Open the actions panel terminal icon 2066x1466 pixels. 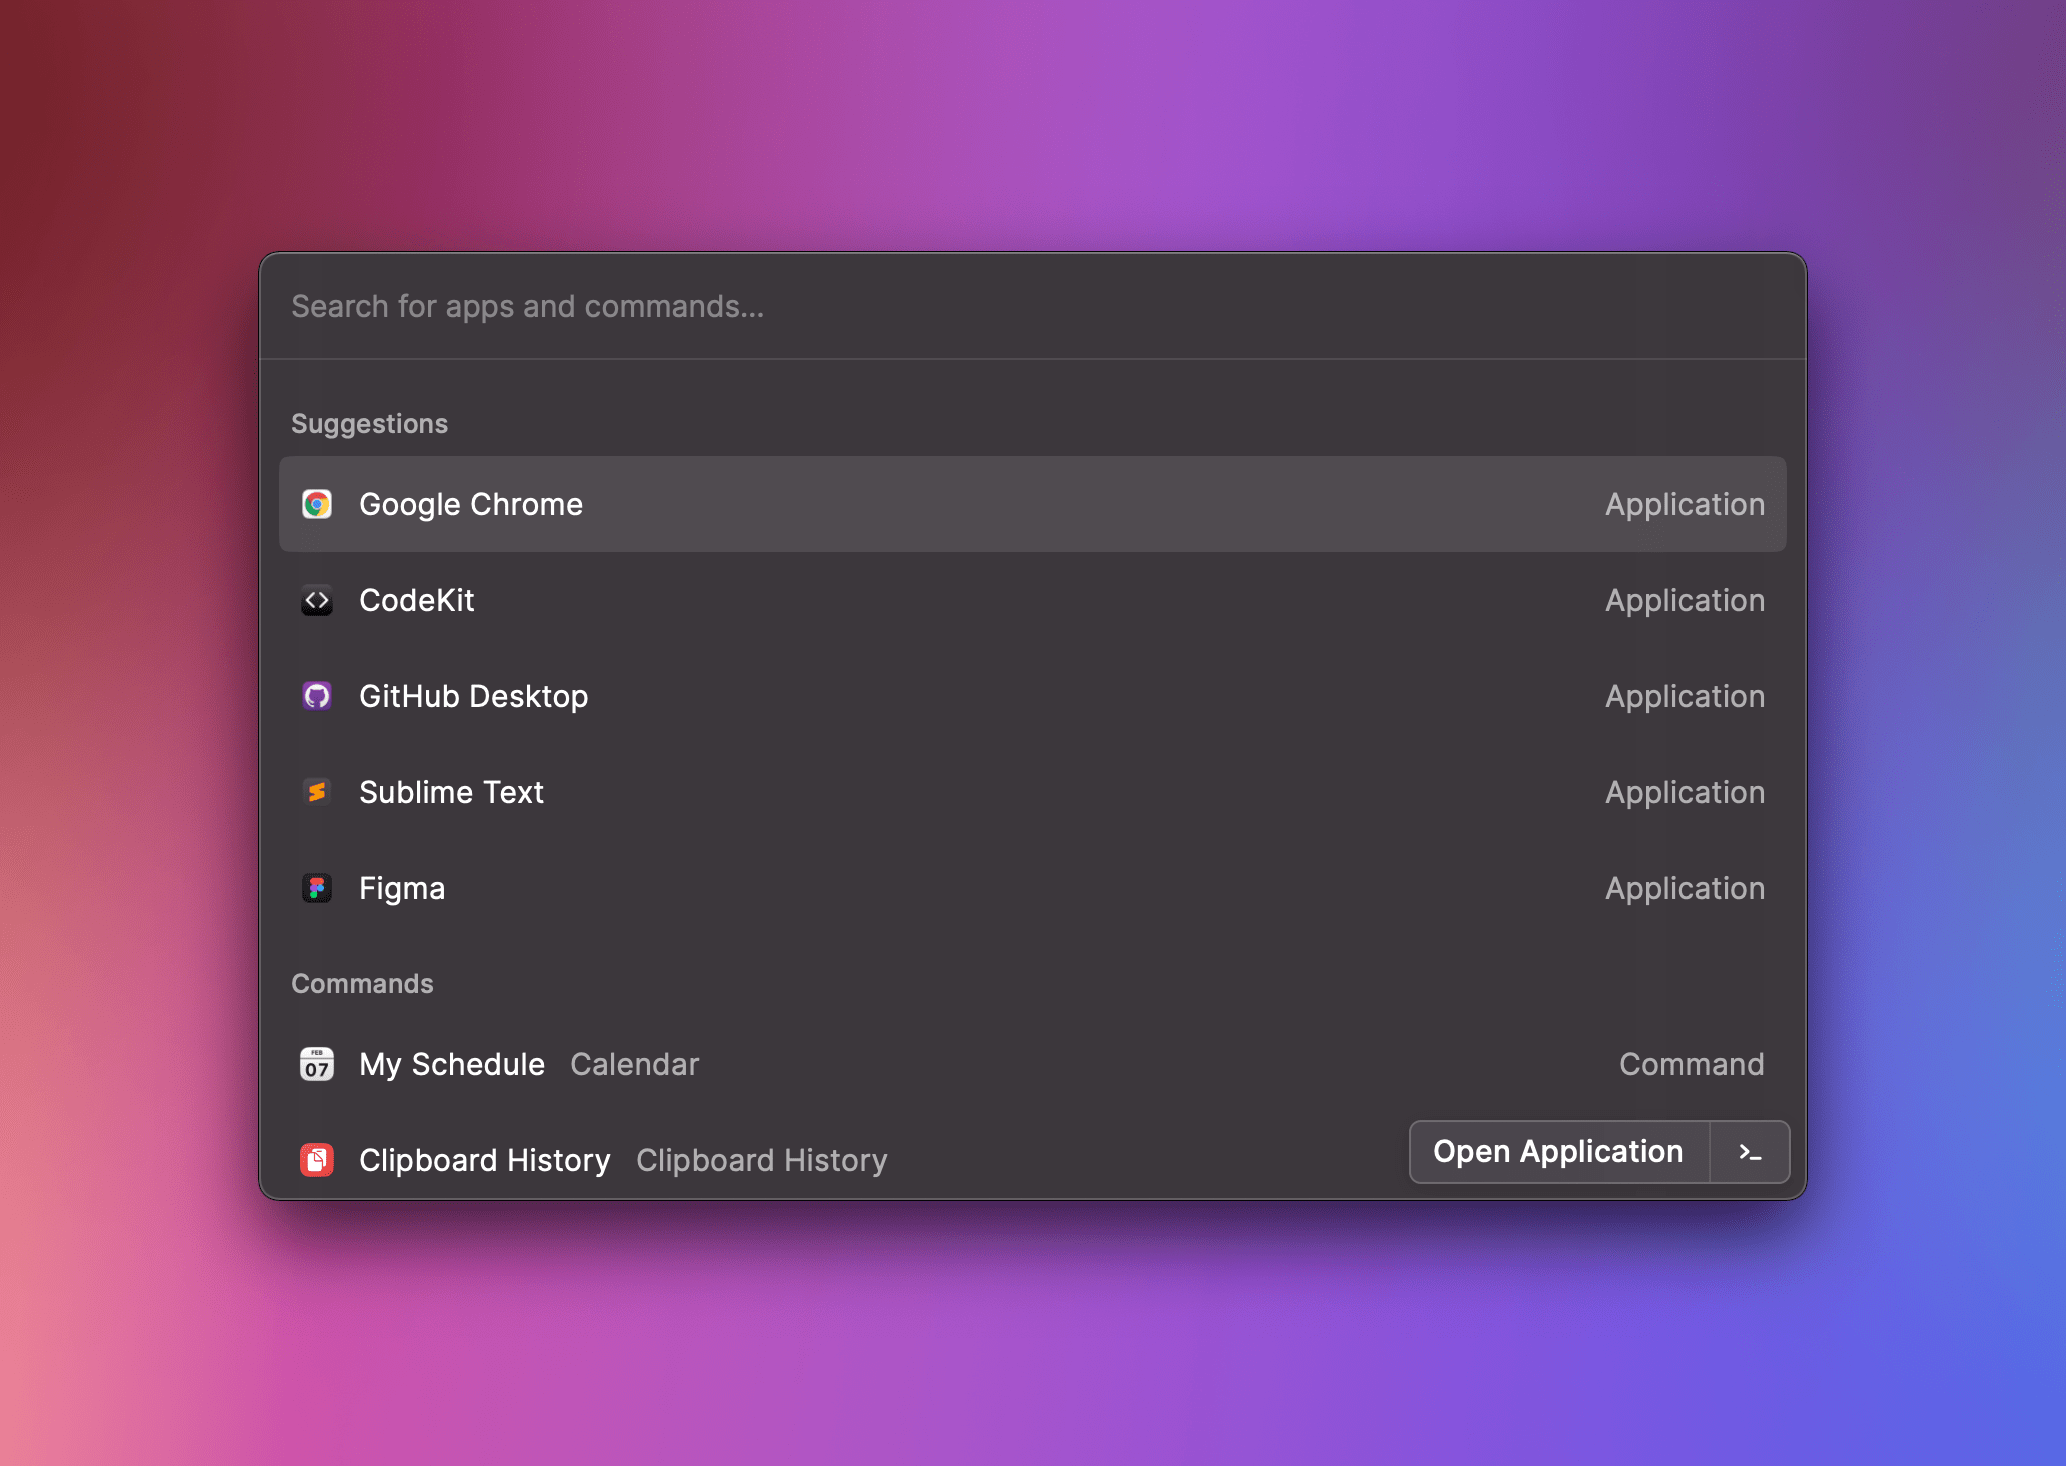(1750, 1152)
